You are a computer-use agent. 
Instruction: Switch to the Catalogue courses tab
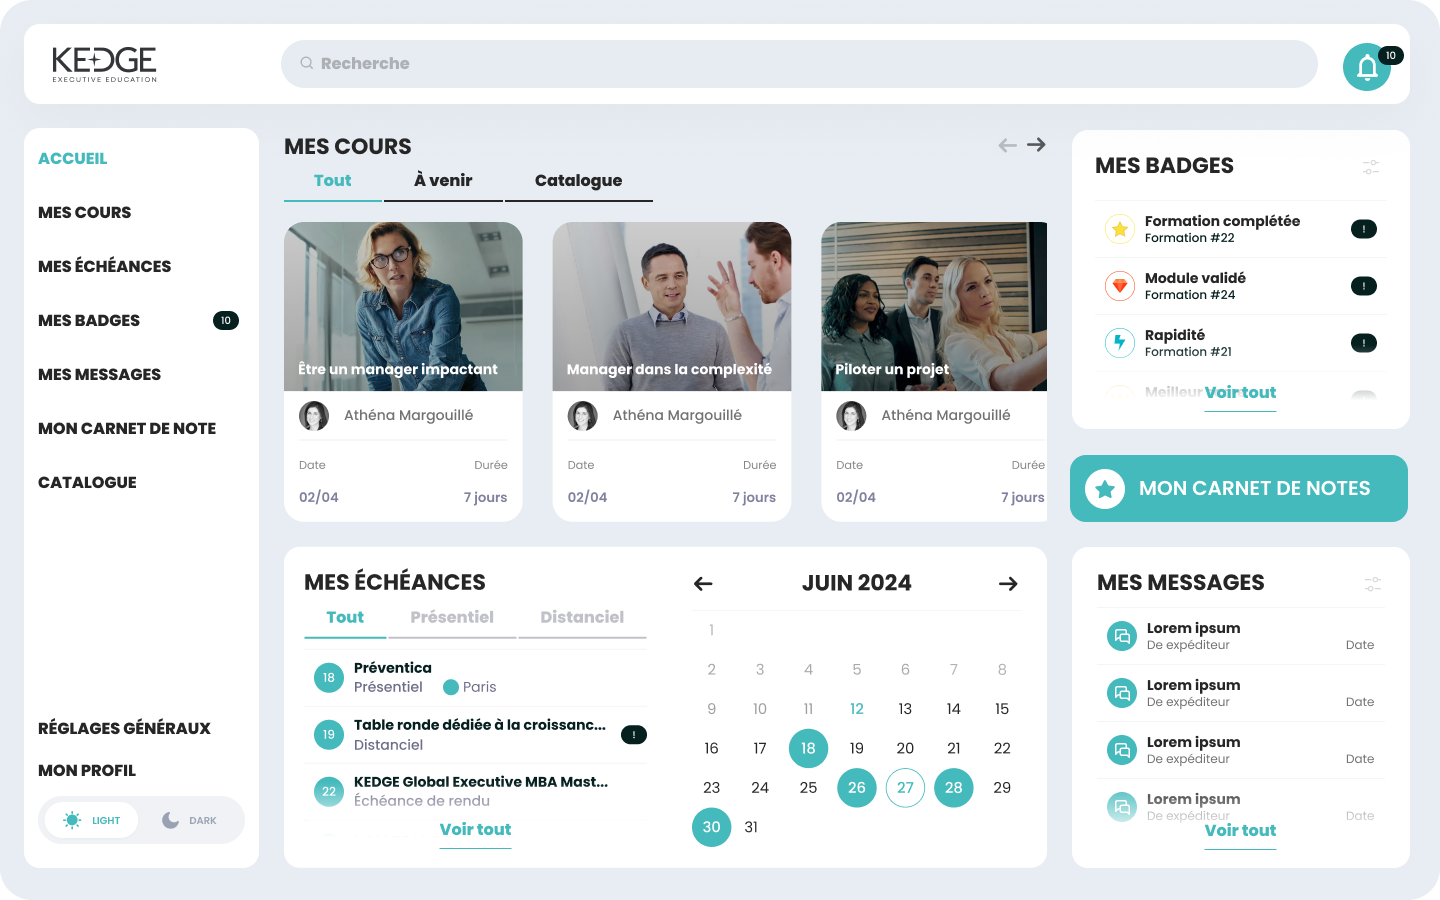(578, 180)
